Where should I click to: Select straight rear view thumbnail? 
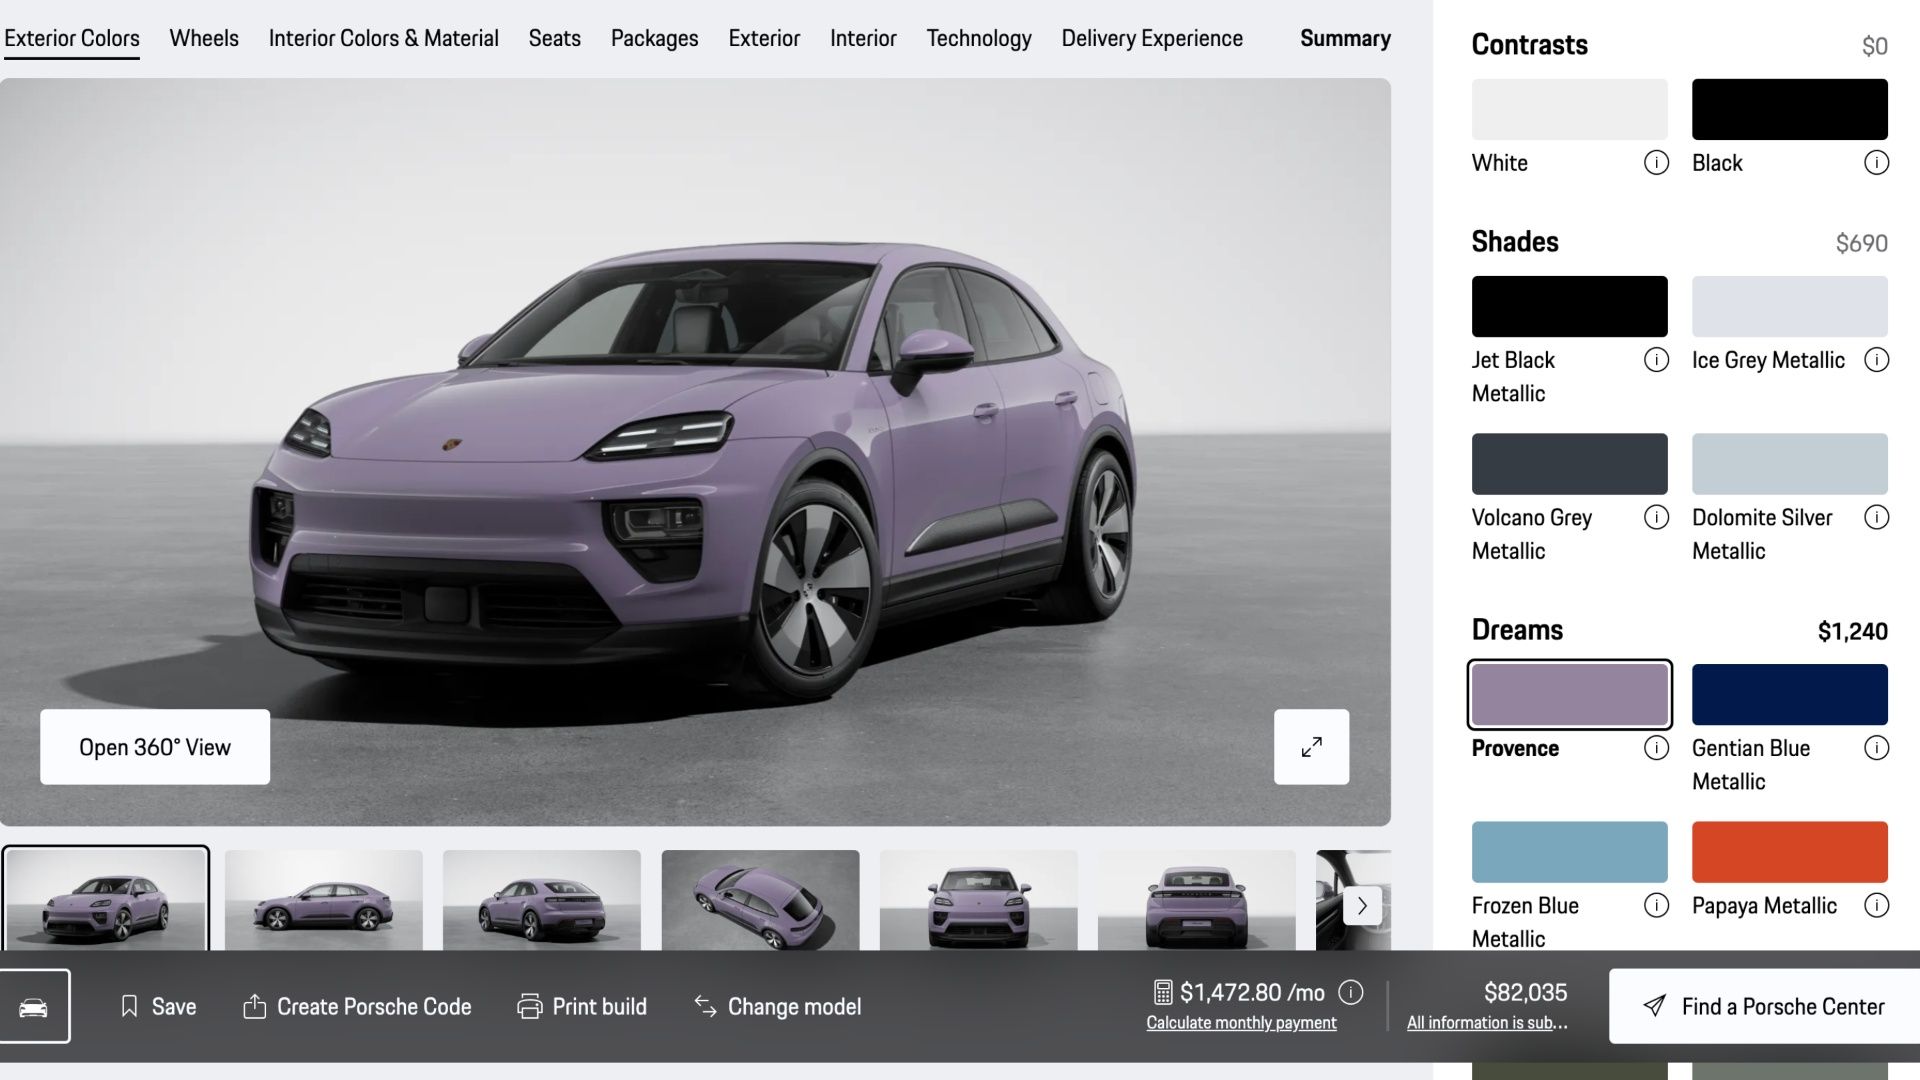coord(1197,900)
